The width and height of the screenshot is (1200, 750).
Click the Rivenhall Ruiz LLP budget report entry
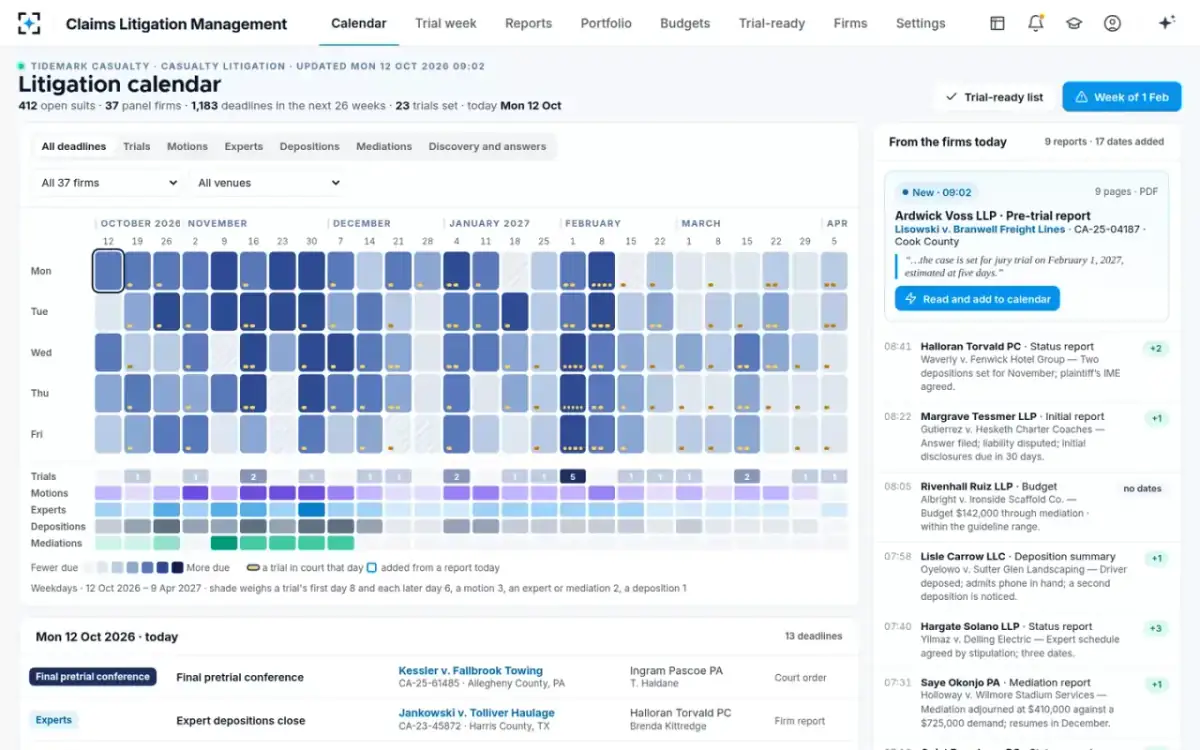pyautogui.click(x=1025, y=506)
